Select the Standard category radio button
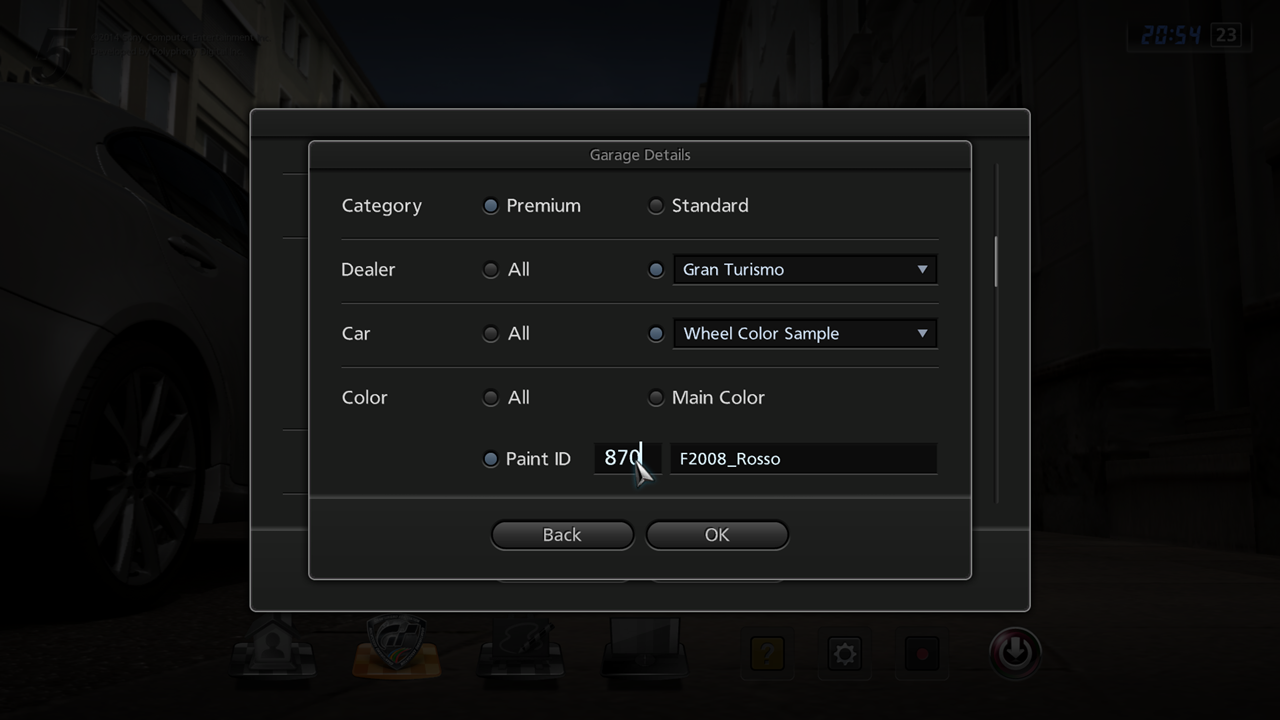The height and width of the screenshot is (720, 1280). 655,206
